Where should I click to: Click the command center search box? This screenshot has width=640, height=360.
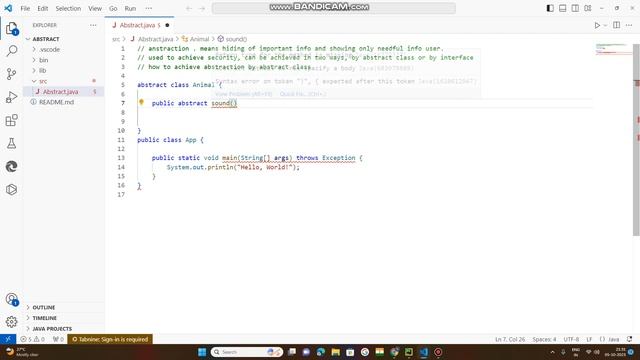pyautogui.click(x=333, y=8)
